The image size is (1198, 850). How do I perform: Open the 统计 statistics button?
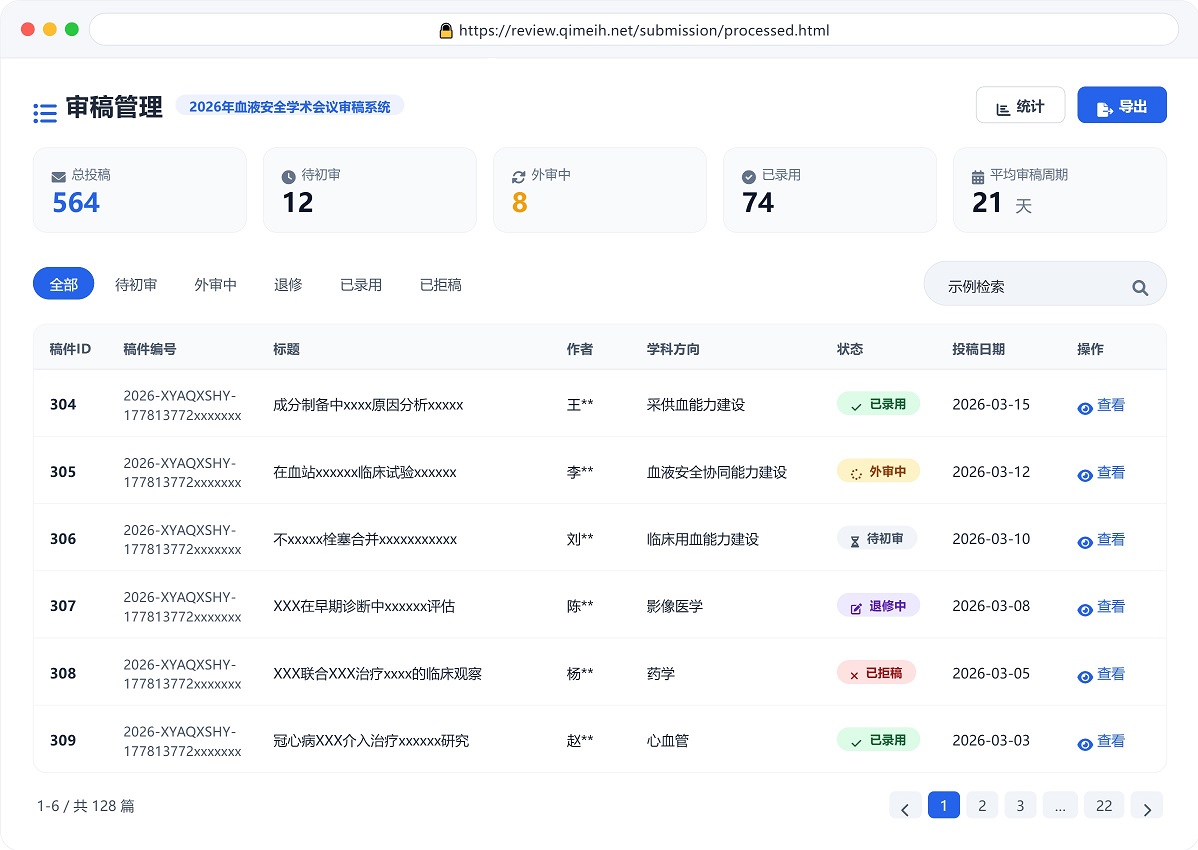coord(1020,105)
